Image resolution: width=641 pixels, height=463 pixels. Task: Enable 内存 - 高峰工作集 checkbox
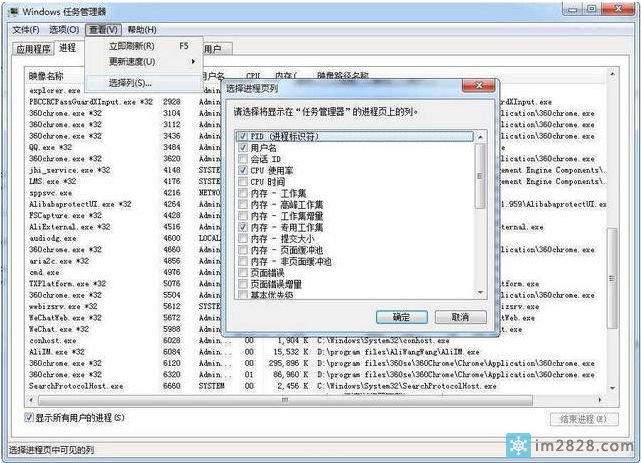pos(242,205)
